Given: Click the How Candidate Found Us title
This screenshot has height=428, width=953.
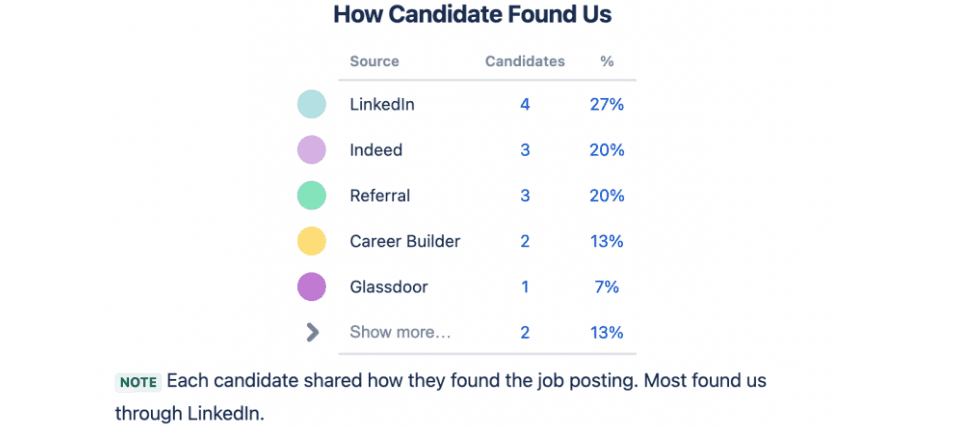Looking at the screenshot, I should (x=473, y=15).
